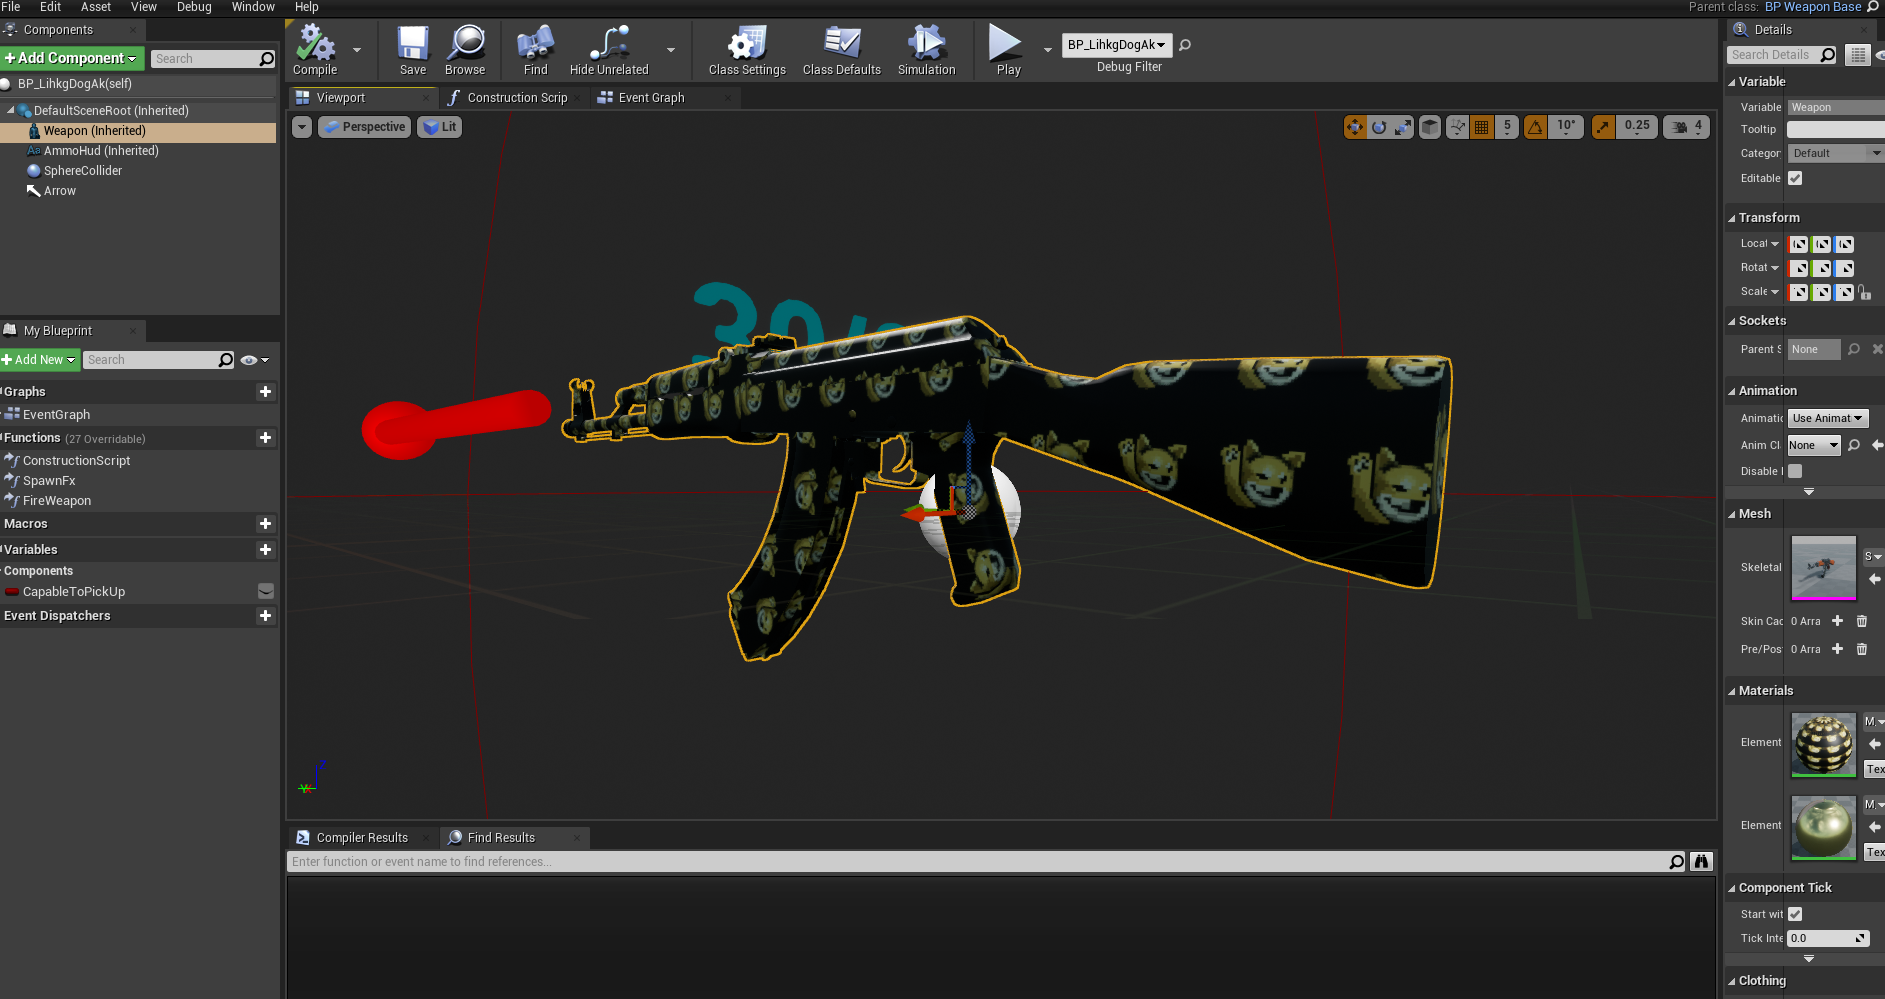The width and height of the screenshot is (1885, 999).
Task: Switch to Event Graph tab
Action: 650,98
